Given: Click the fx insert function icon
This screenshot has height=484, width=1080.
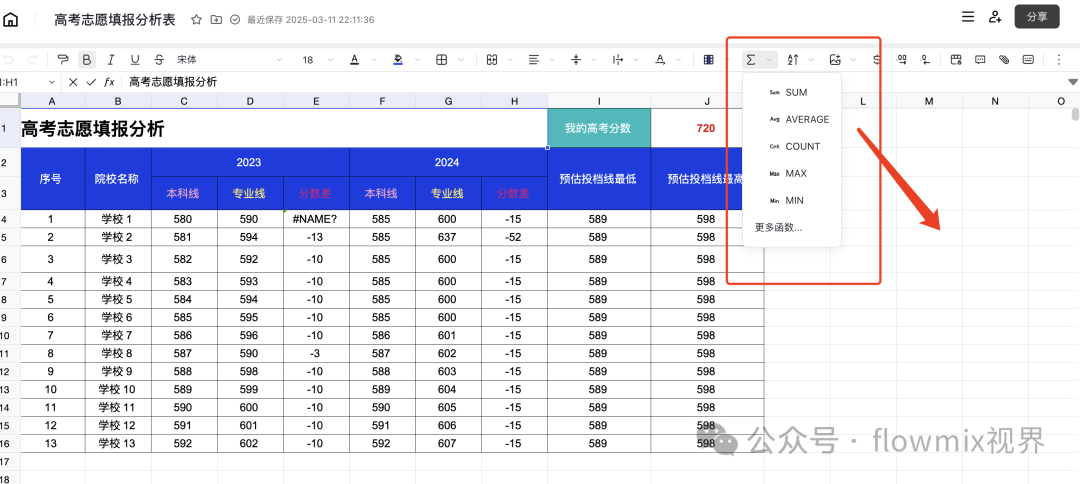Looking at the screenshot, I should [109, 82].
